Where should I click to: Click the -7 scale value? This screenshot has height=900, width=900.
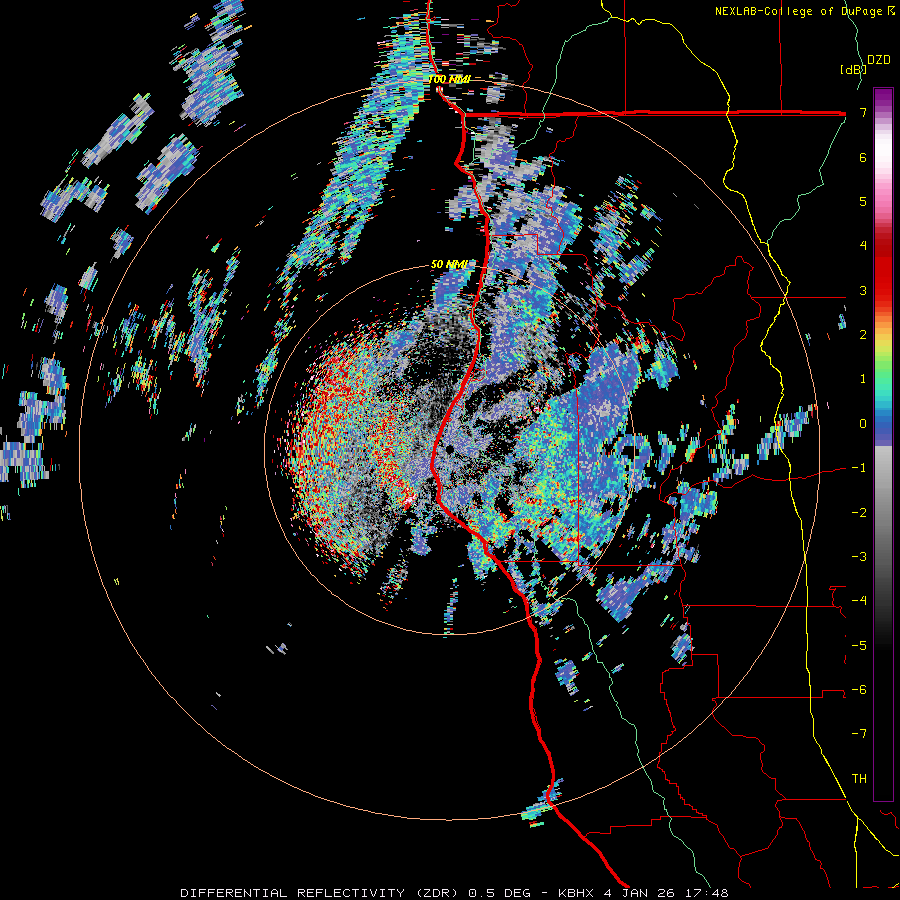point(859,734)
